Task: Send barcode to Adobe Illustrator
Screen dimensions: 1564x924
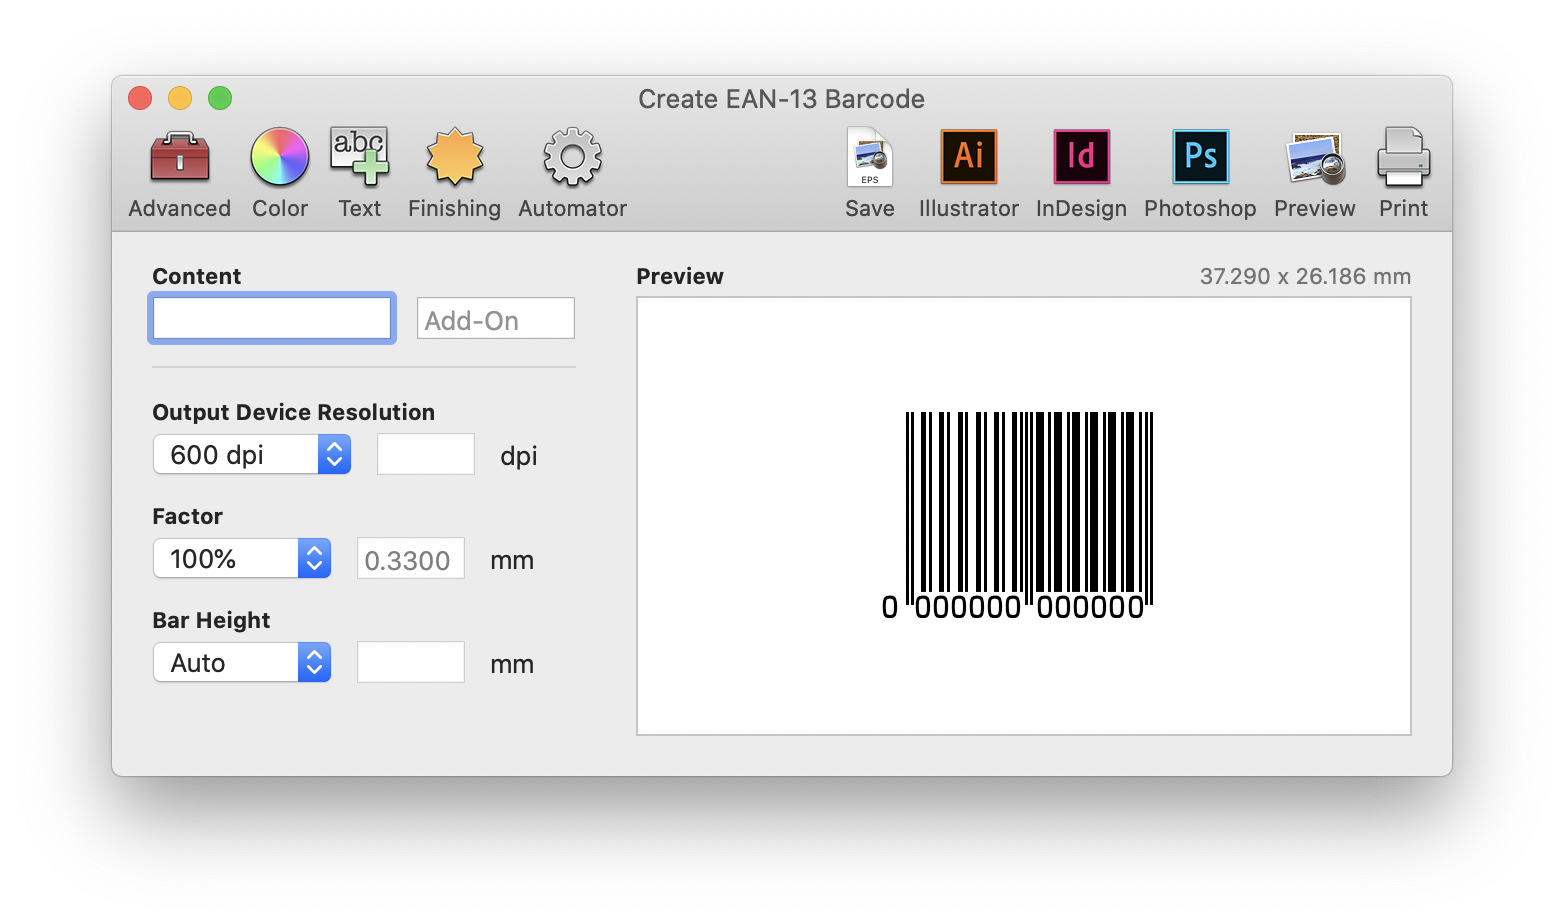Action: 969,157
